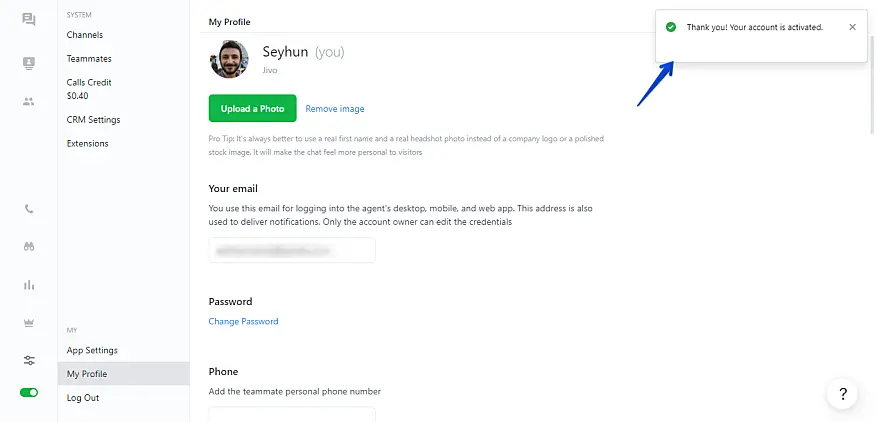The width and height of the screenshot is (877, 422).
Task: Open Channels in the system menu
Action: (x=85, y=35)
